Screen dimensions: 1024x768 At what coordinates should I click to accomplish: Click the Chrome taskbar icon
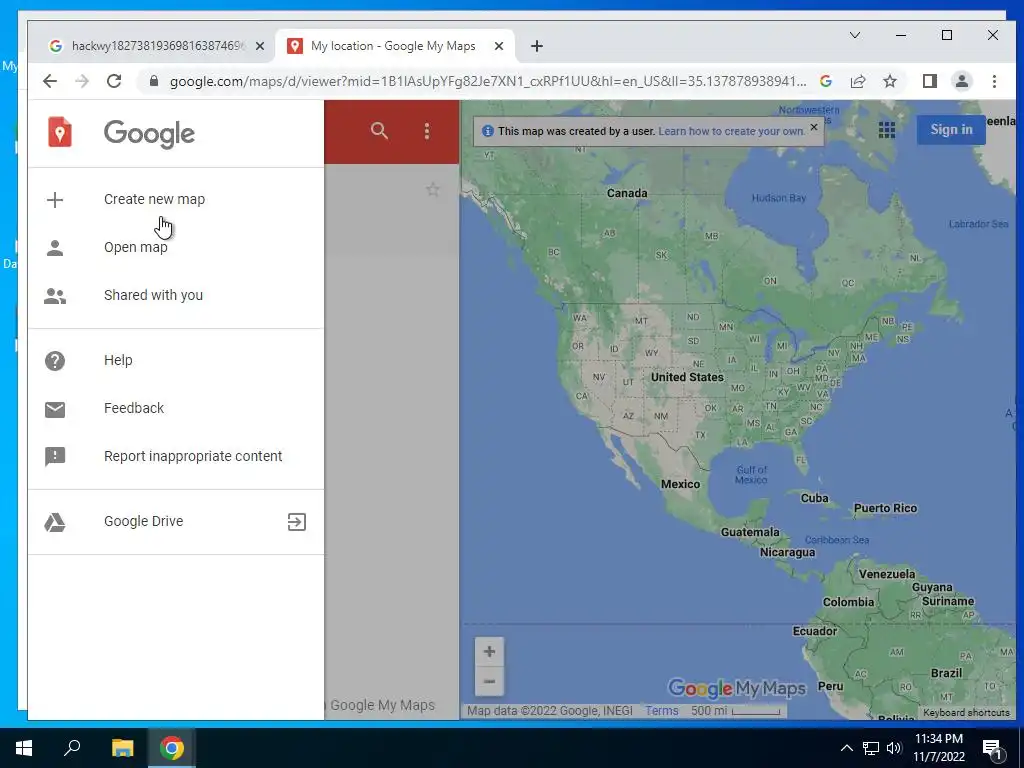click(172, 748)
